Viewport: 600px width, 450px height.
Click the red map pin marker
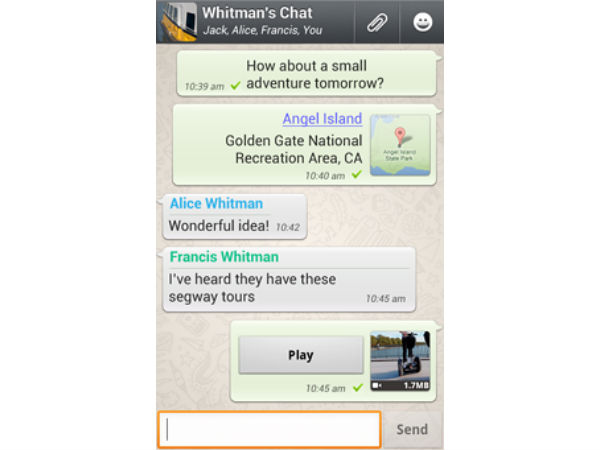[400, 136]
